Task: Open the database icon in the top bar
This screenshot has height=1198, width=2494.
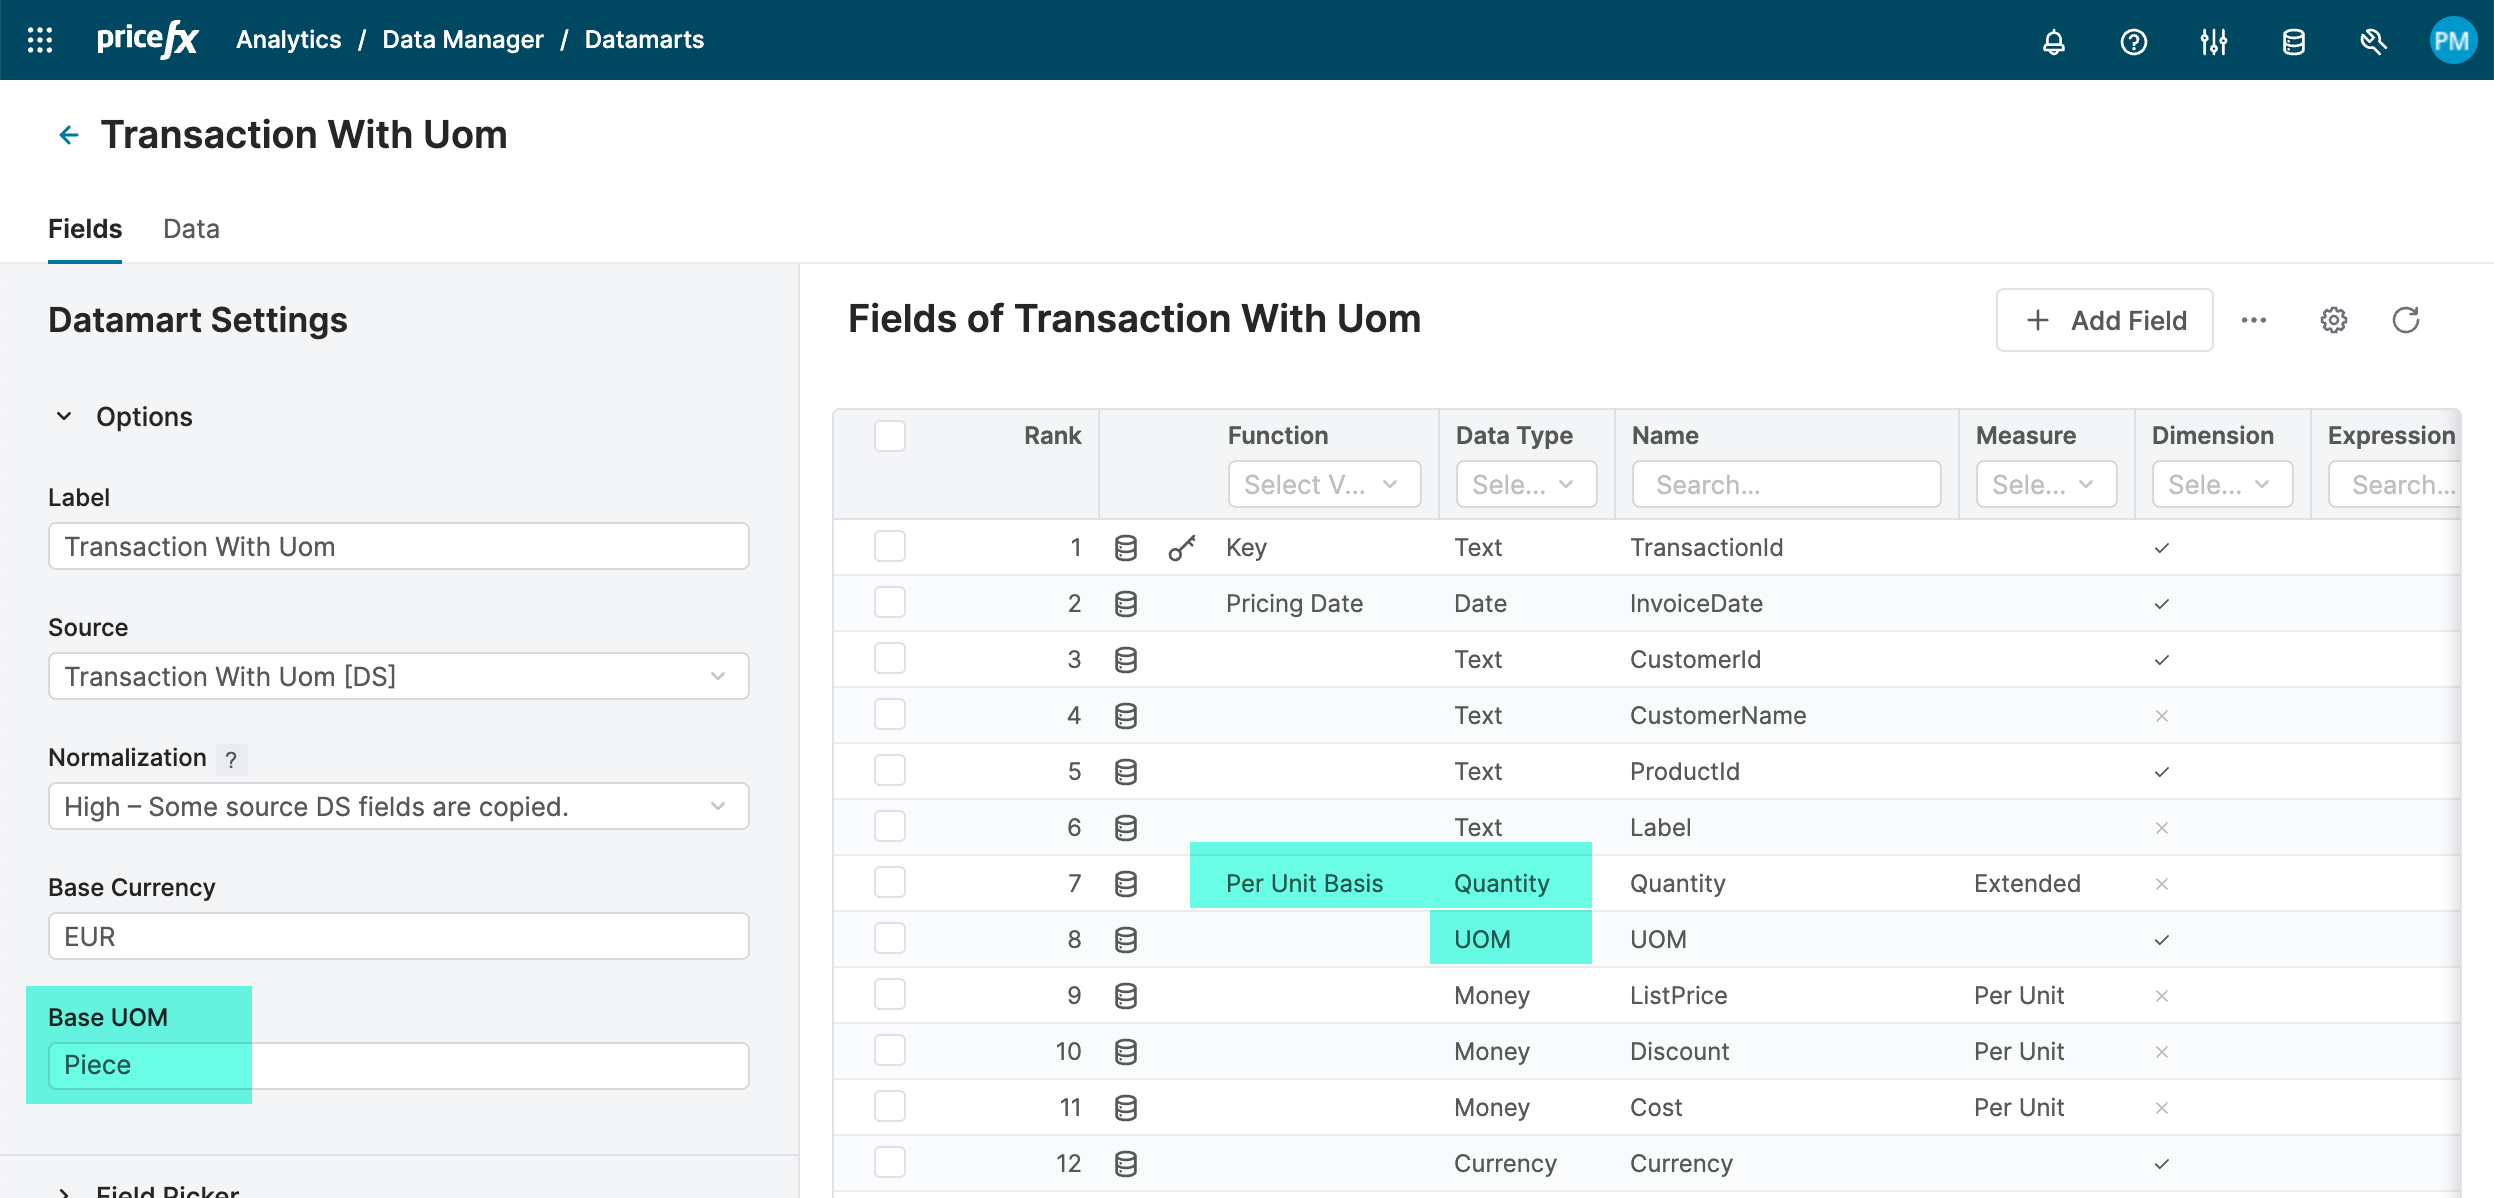Action: [2292, 41]
